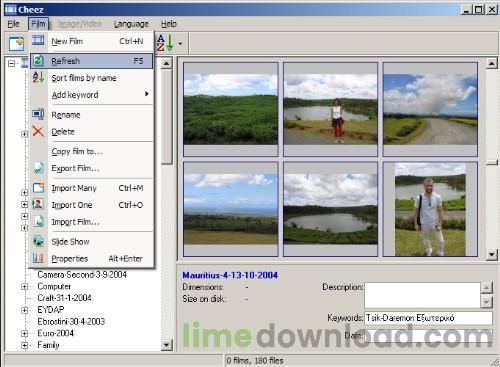
Task: Click the A-Z sort toolbar icon
Action: click(165, 43)
